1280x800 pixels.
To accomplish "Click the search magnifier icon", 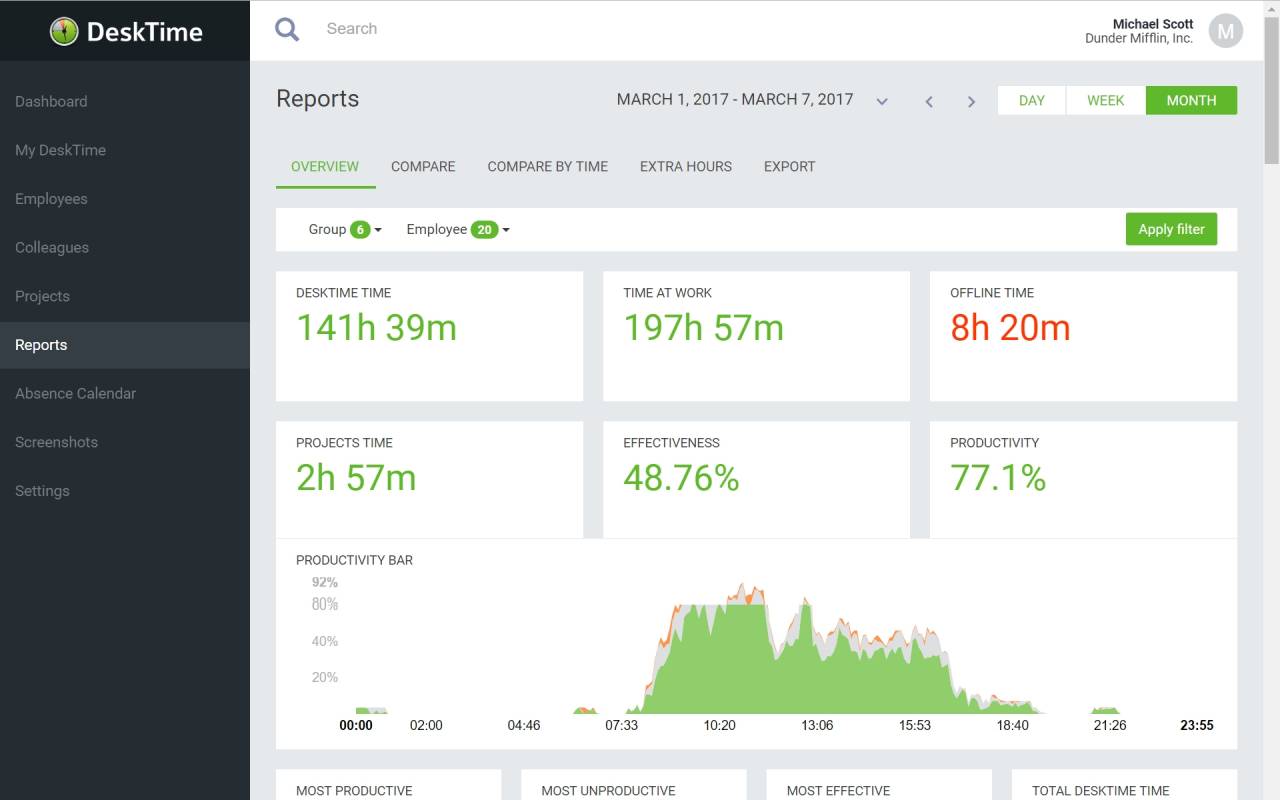I will click(287, 29).
